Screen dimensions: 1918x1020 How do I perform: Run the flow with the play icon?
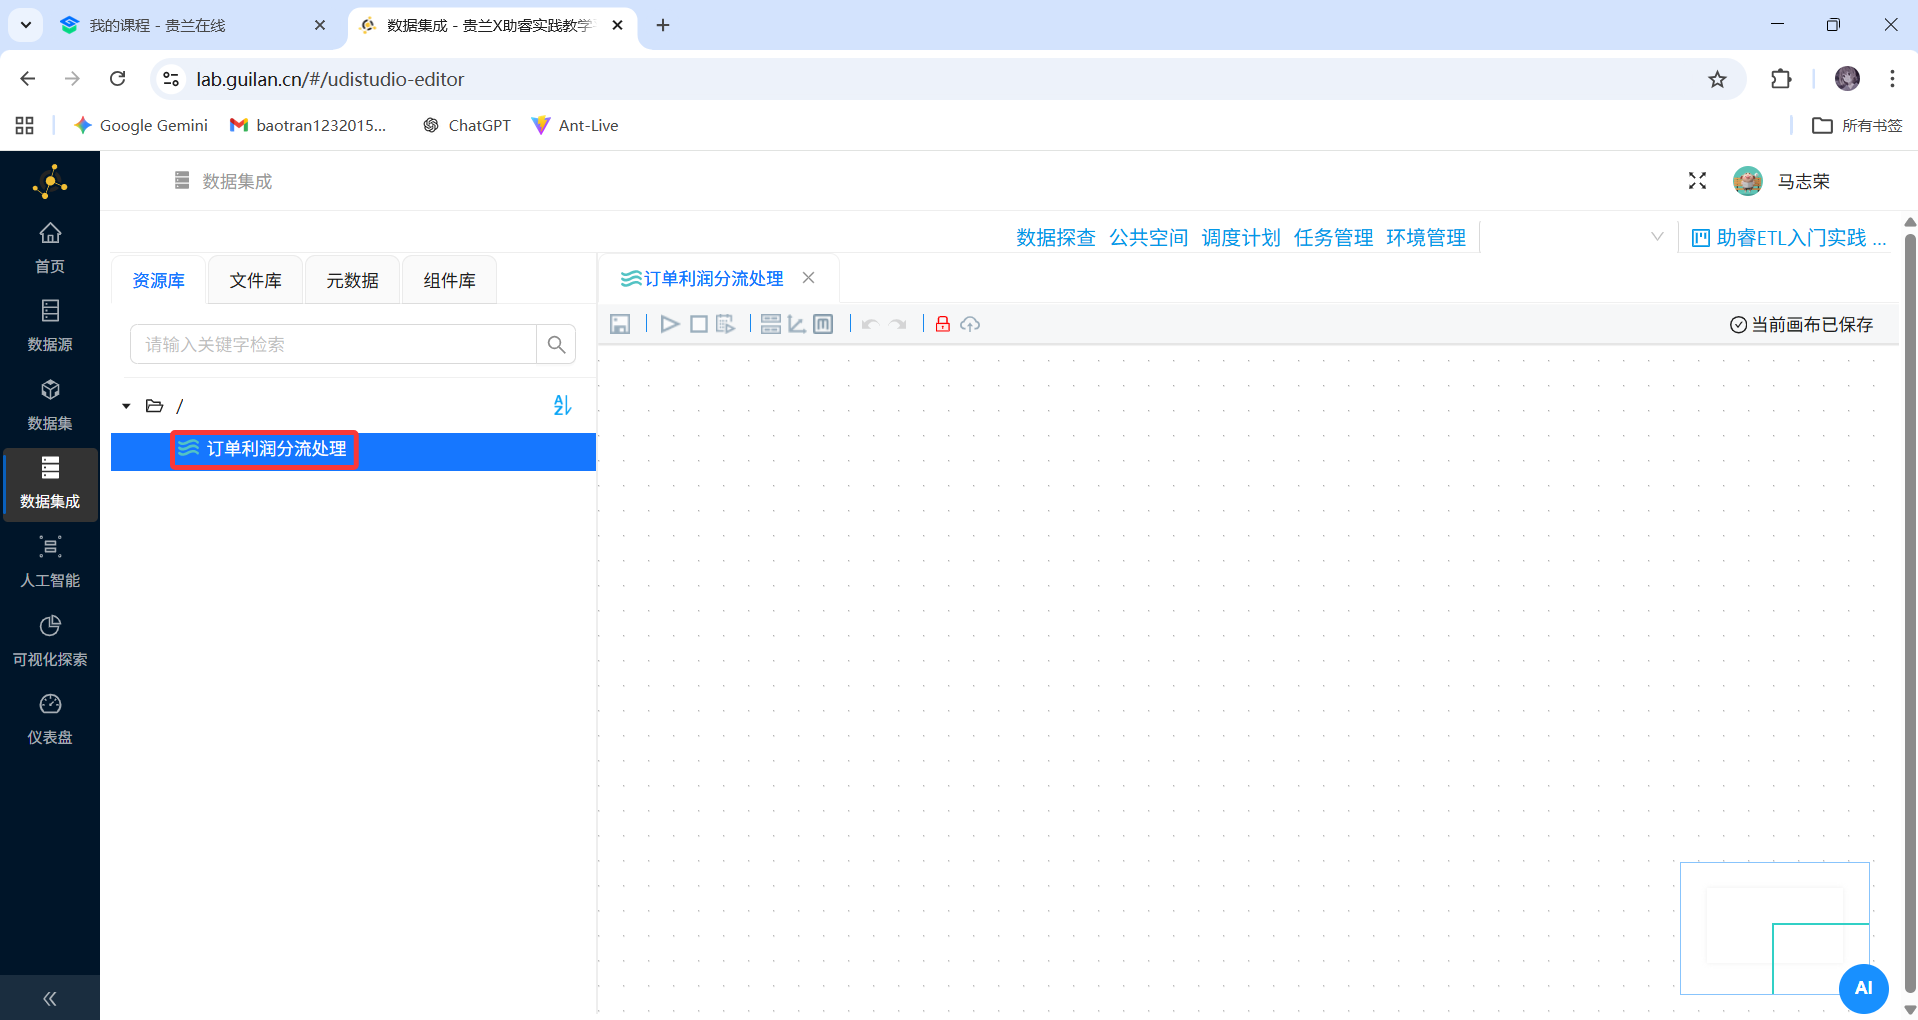669,323
